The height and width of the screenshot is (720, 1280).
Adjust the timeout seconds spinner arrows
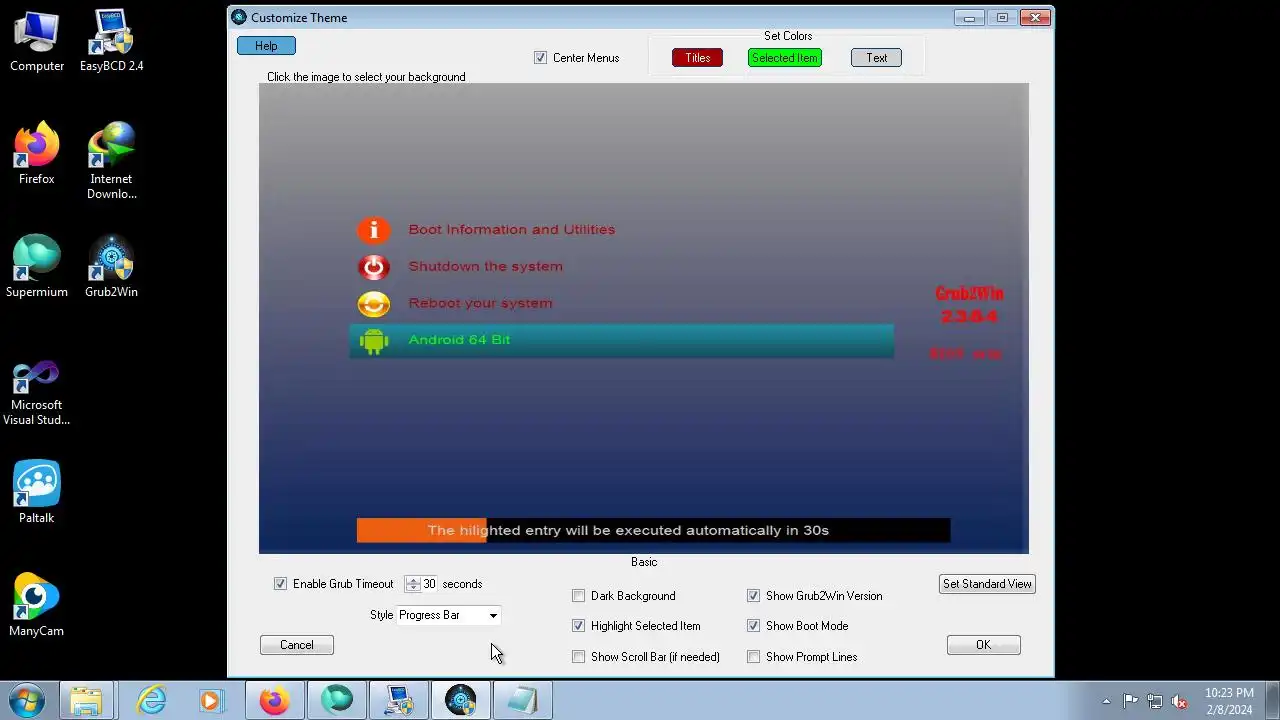point(413,584)
